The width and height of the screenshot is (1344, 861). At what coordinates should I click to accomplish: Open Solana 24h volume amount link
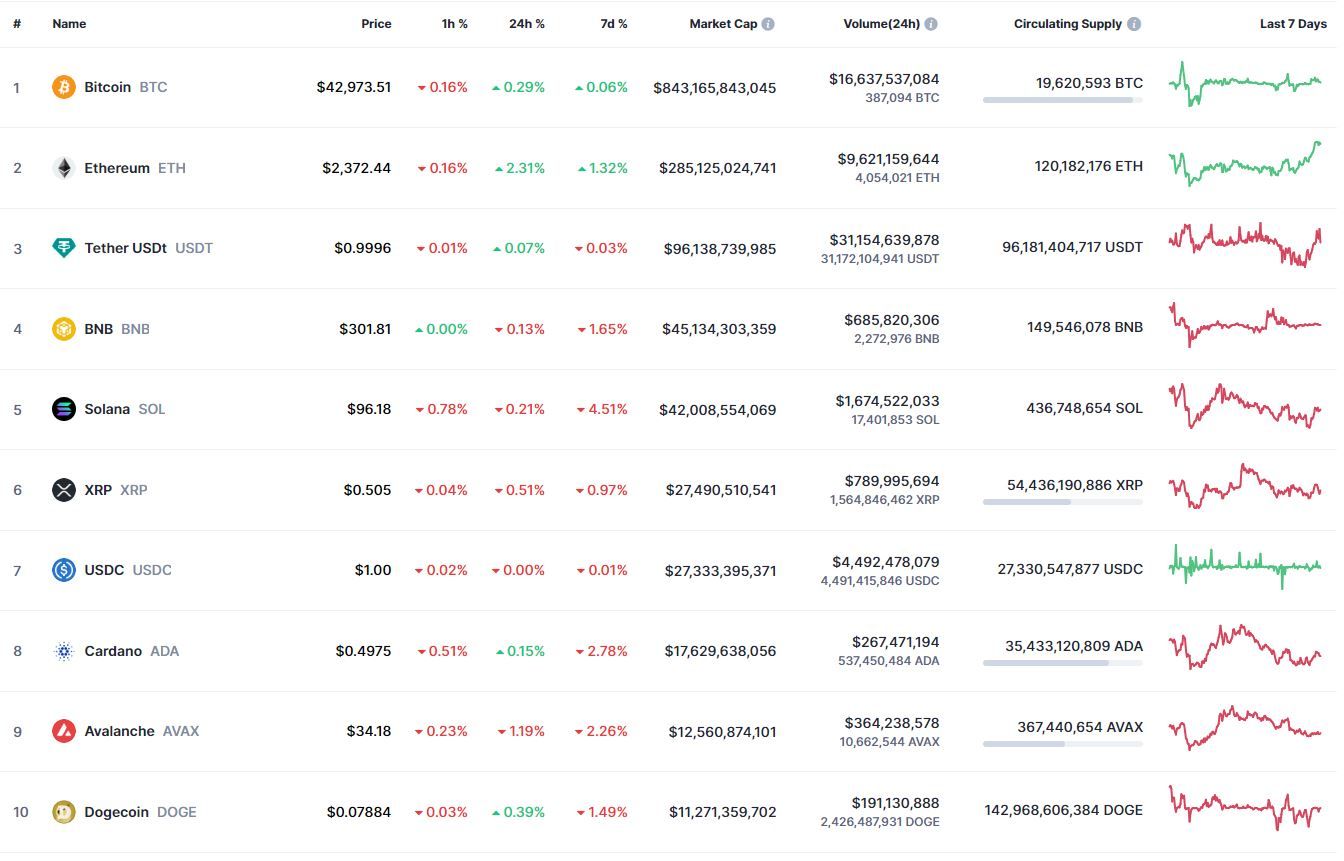coord(887,401)
